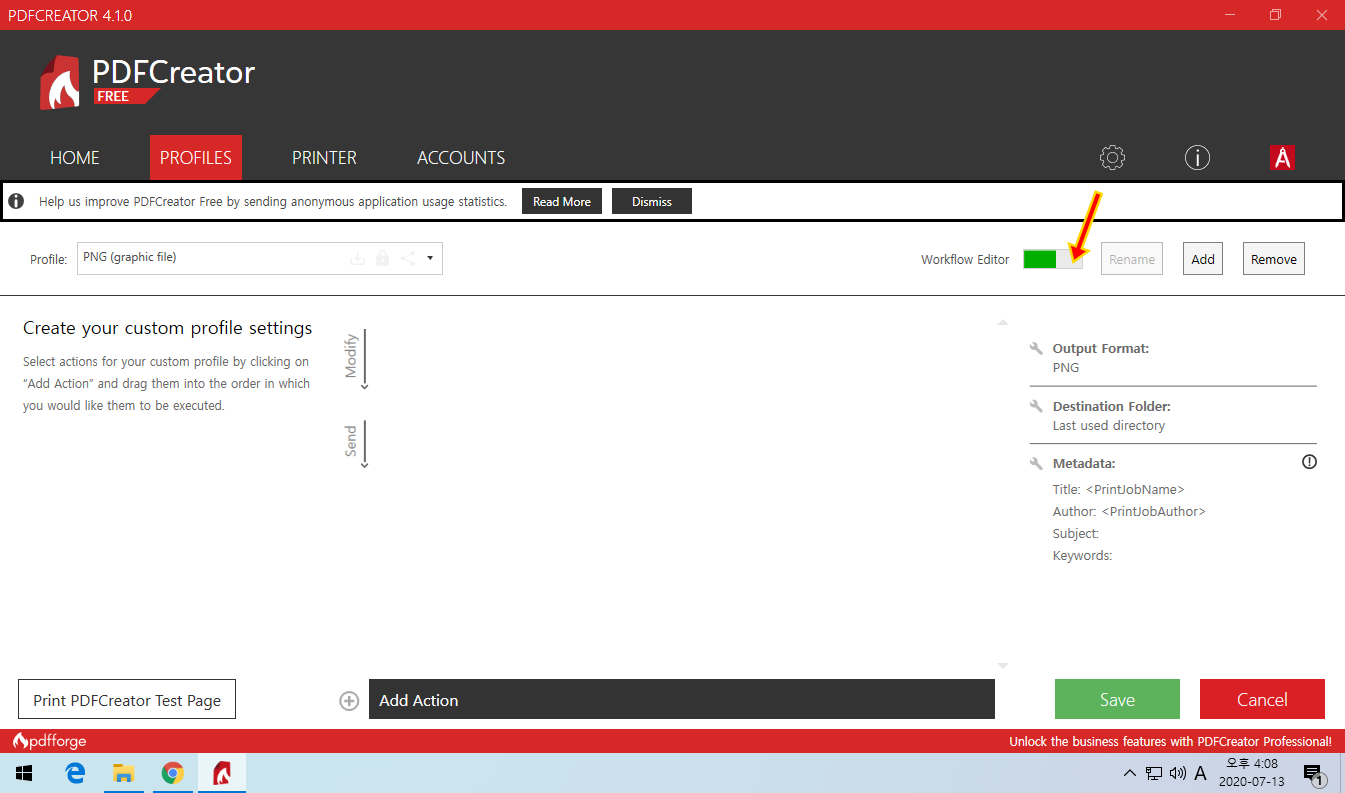The width and height of the screenshot is (1345, 793).
Task: Open the Windows Start menu
Action: 24,773
